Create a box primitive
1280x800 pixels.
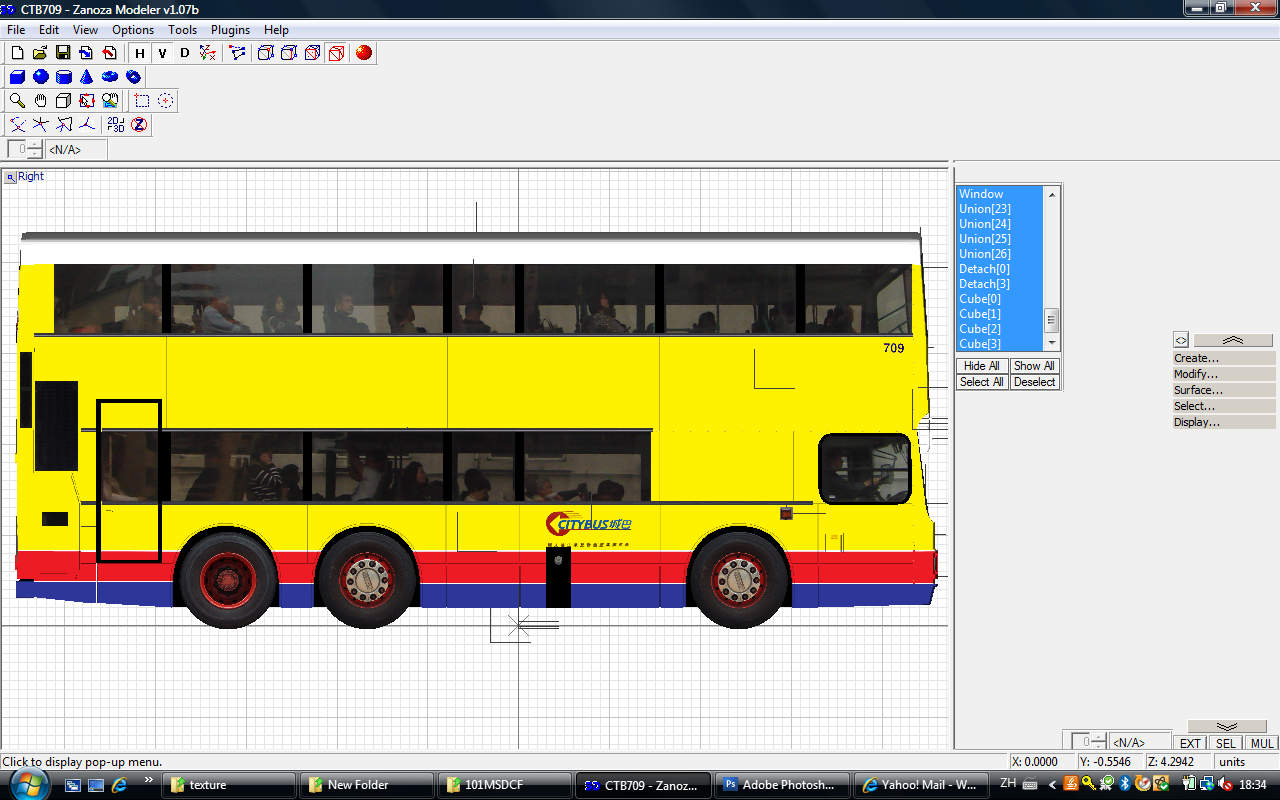point(17,77)
